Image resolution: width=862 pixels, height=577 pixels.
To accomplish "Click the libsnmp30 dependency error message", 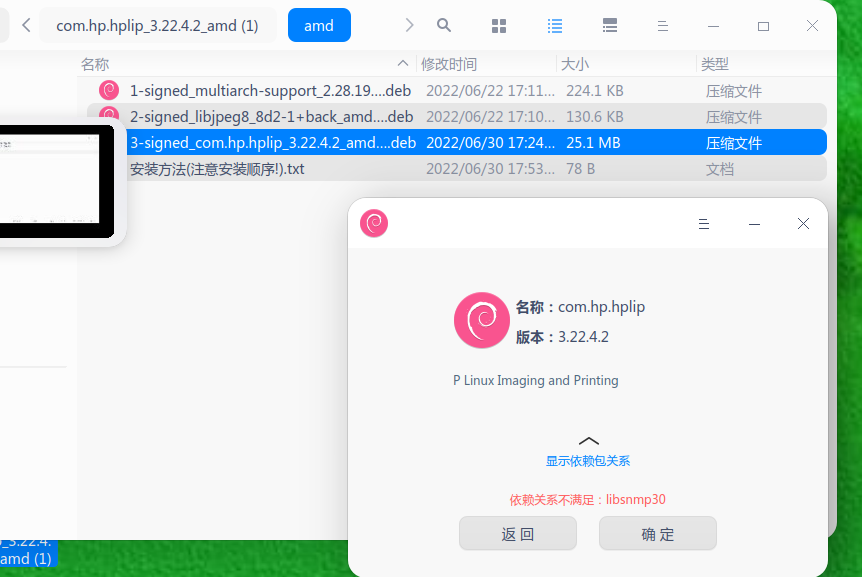I will [x=587, y=500].
